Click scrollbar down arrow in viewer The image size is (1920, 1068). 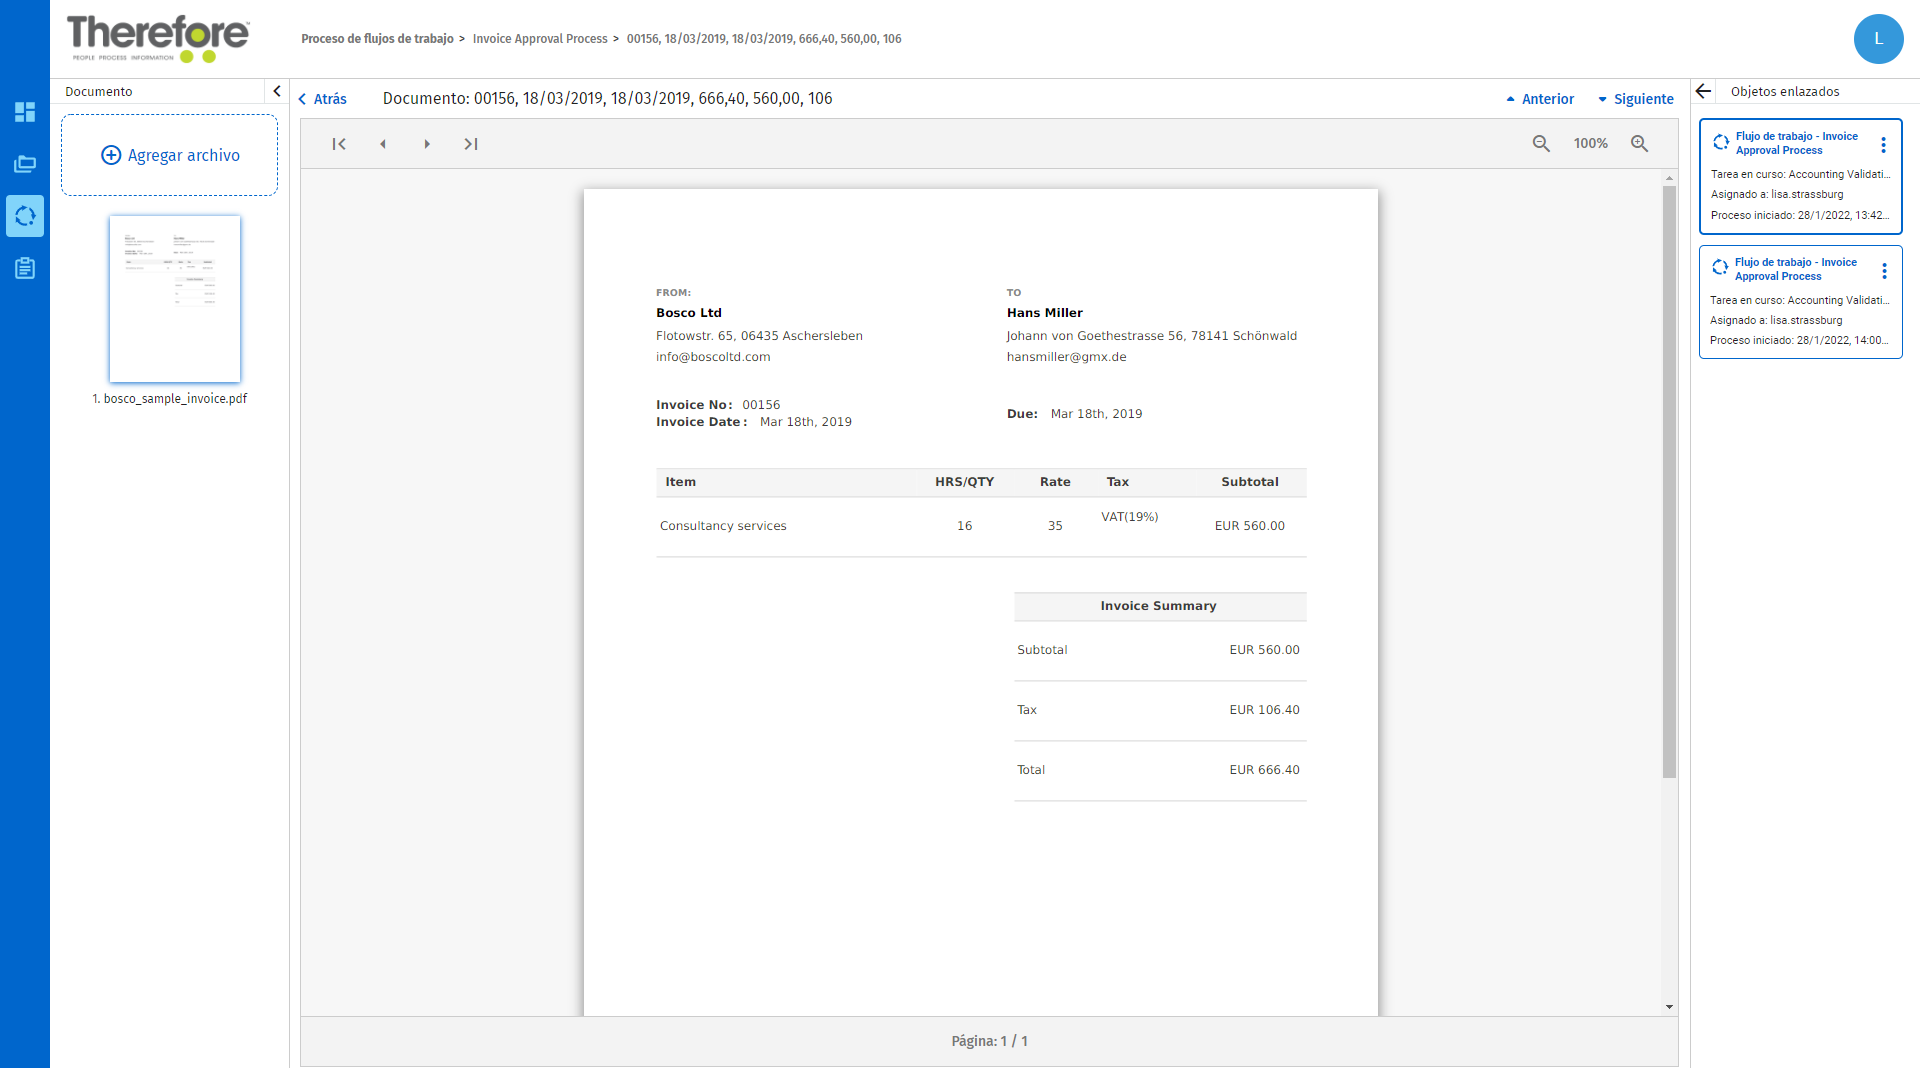[x=1669, y=1007]
